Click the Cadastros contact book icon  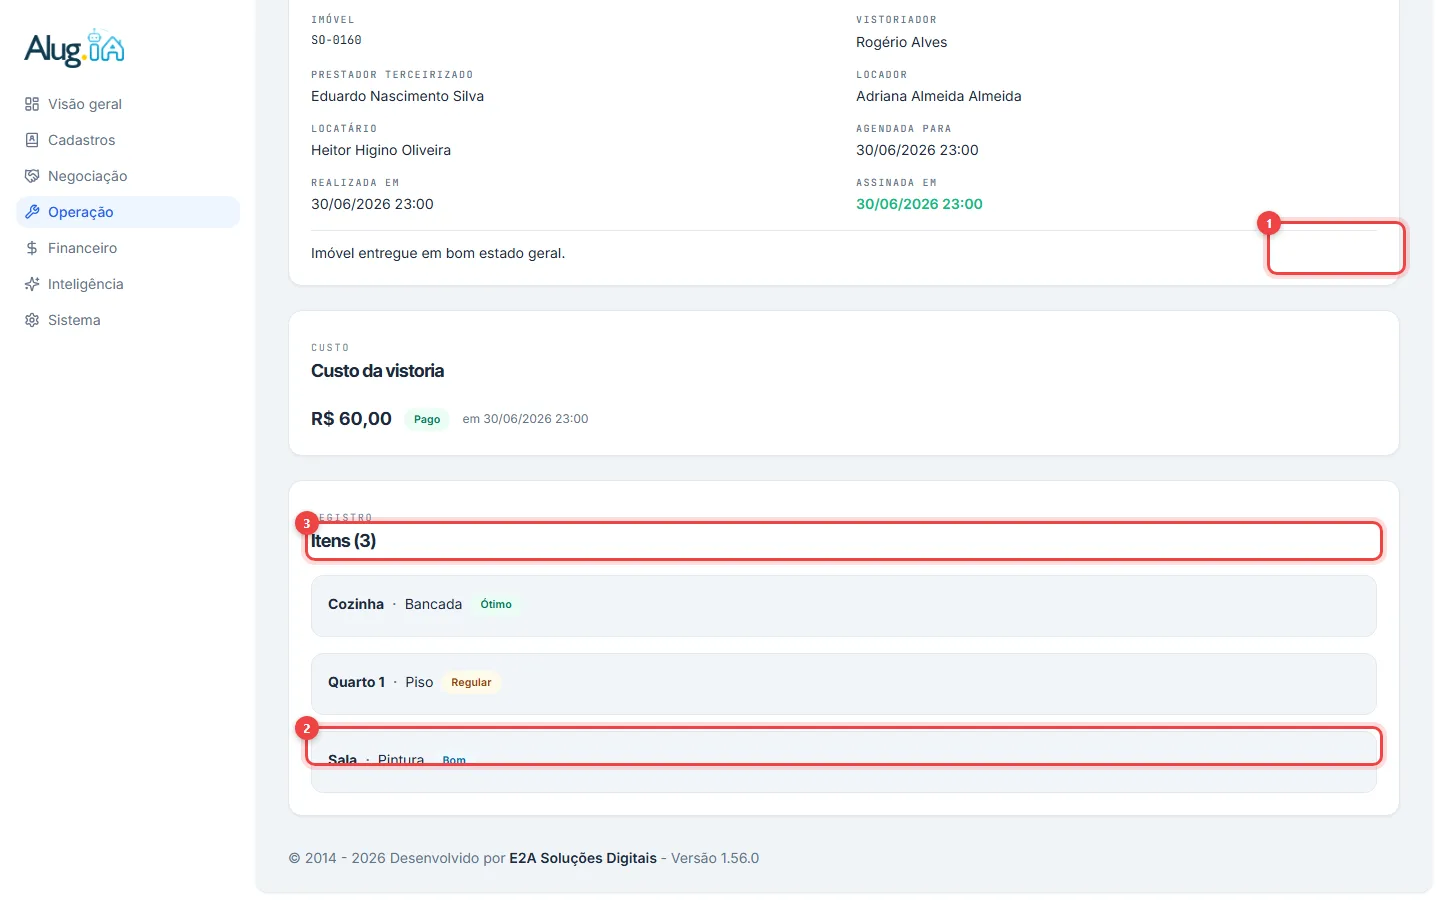[x=32, y=140]
